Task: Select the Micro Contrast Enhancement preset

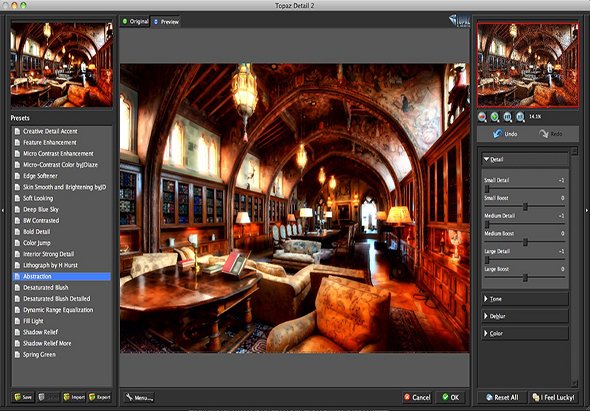Action: (62, 154)
